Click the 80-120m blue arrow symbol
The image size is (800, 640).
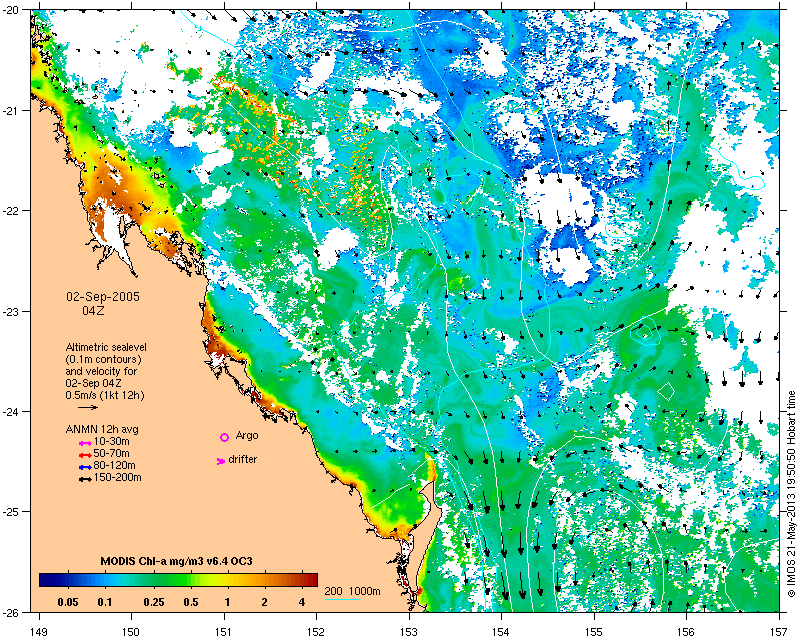click(x=85, y=467)
